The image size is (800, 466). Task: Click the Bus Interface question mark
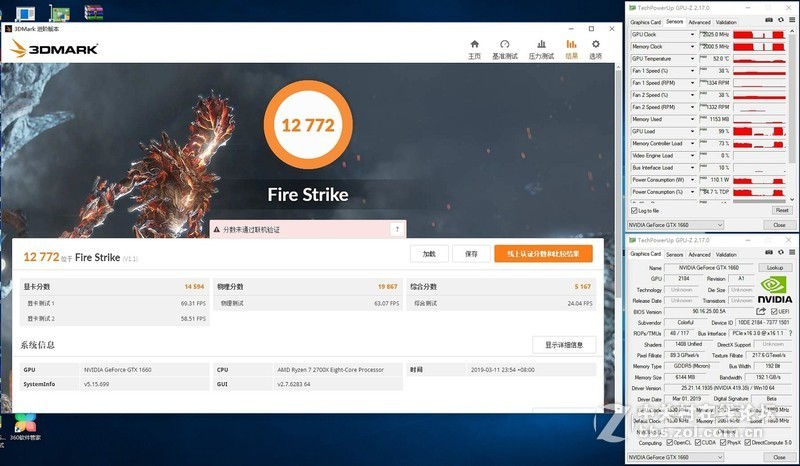point(790,333)
